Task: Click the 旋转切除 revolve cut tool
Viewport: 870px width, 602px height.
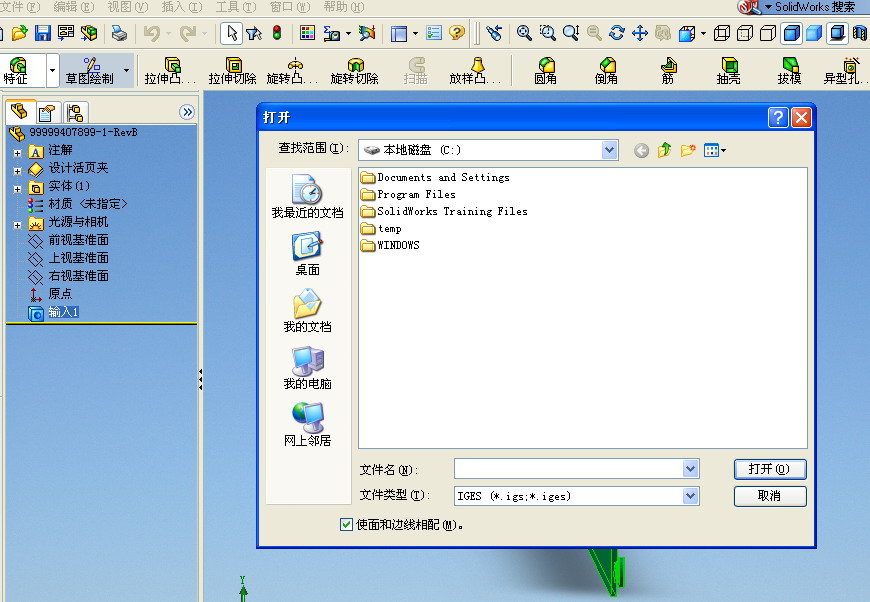Action: pyautogui.click(x=355, y=71)
